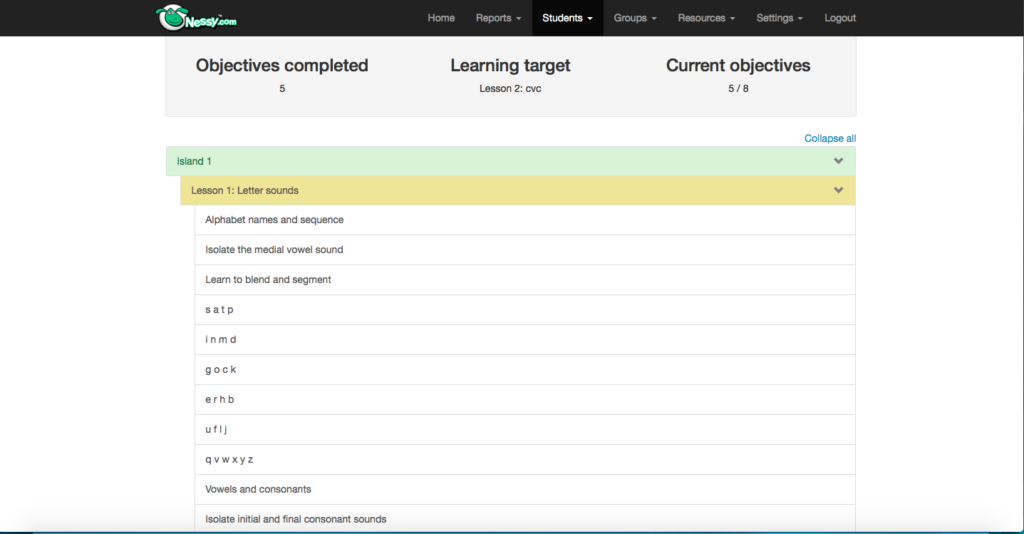Click the Collapse all link

(x=830, y=138)
